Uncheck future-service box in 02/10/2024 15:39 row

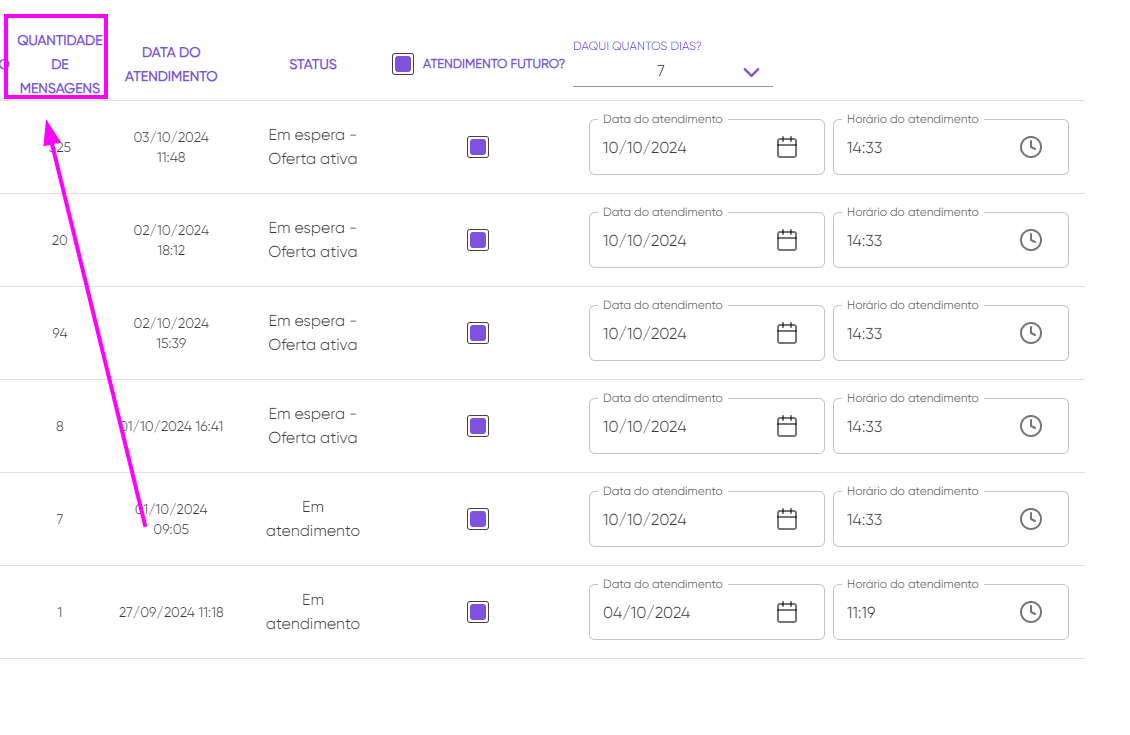pos(478,333)
